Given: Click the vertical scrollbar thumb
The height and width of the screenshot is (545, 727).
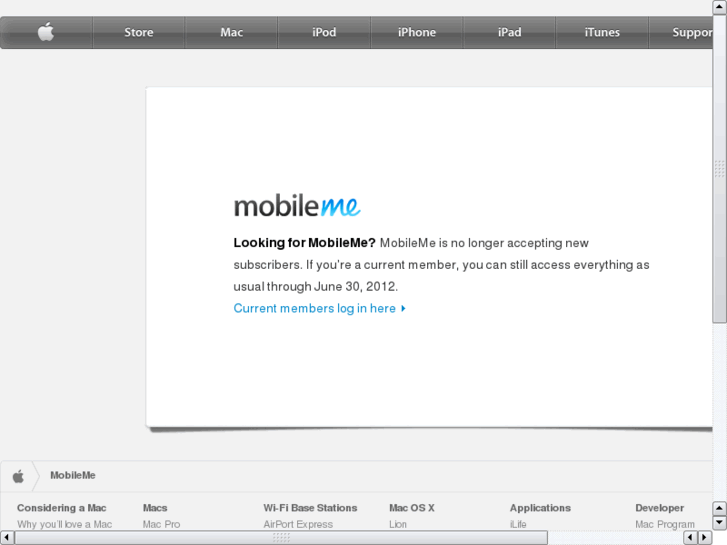Looking at the screenshot, I should click(x=720, y=168).
